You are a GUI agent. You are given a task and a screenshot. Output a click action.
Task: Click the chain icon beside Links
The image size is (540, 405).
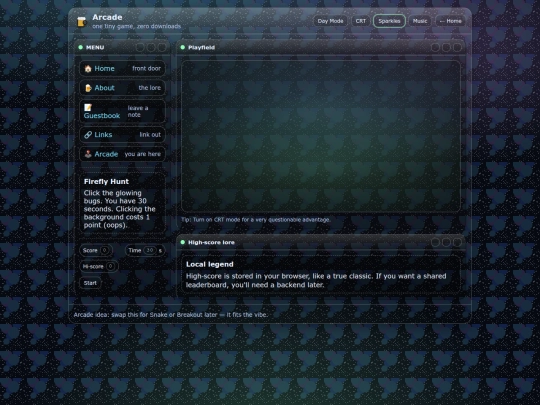pyautogui.click(x=88, y=135)
